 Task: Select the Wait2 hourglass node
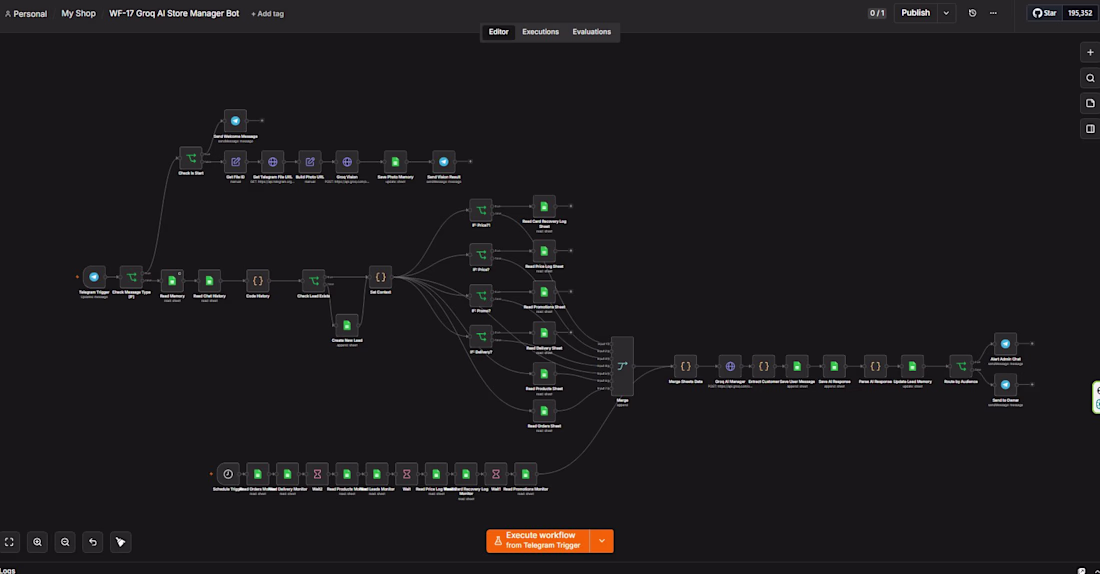point(317,474)
